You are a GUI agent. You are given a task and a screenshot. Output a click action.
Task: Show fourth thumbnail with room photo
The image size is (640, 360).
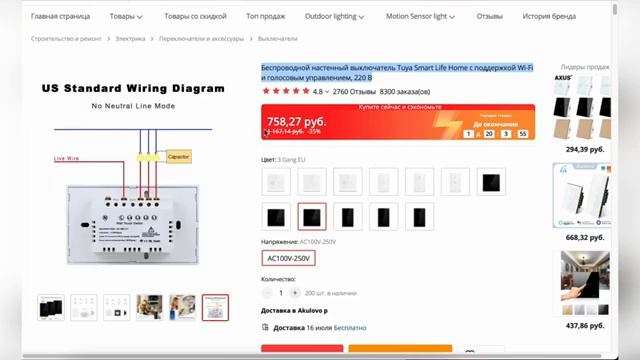coord(149,307)
